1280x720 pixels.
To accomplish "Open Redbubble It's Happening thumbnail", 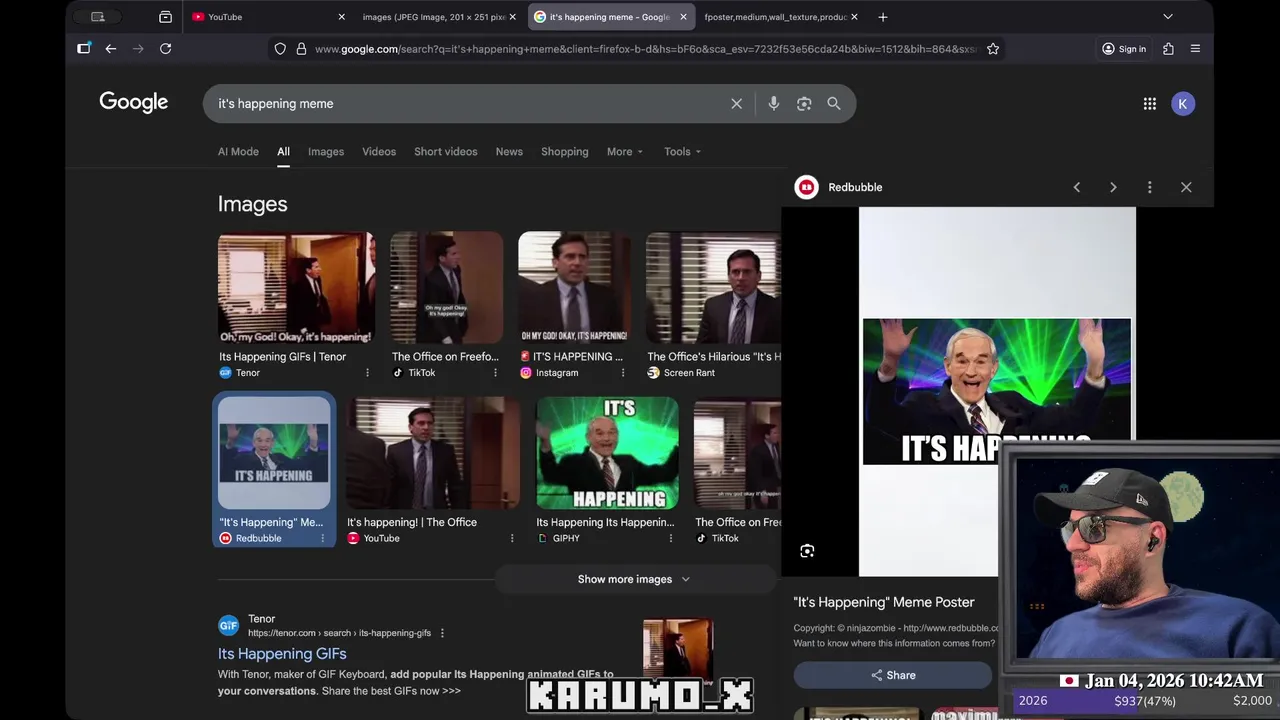I will [274, 453].
